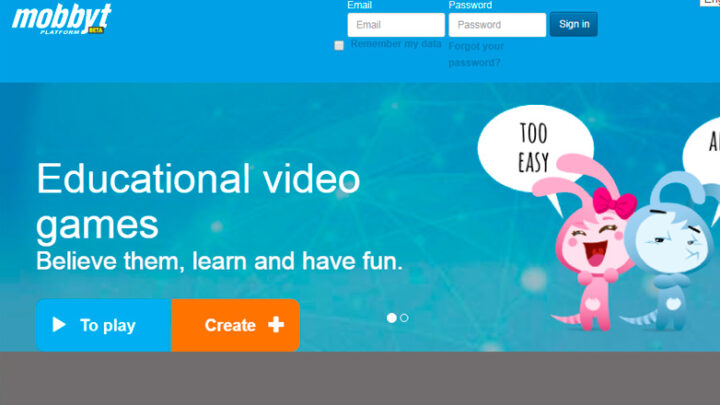Select the first carousel slide dot
720x405 pixels.
391,318
